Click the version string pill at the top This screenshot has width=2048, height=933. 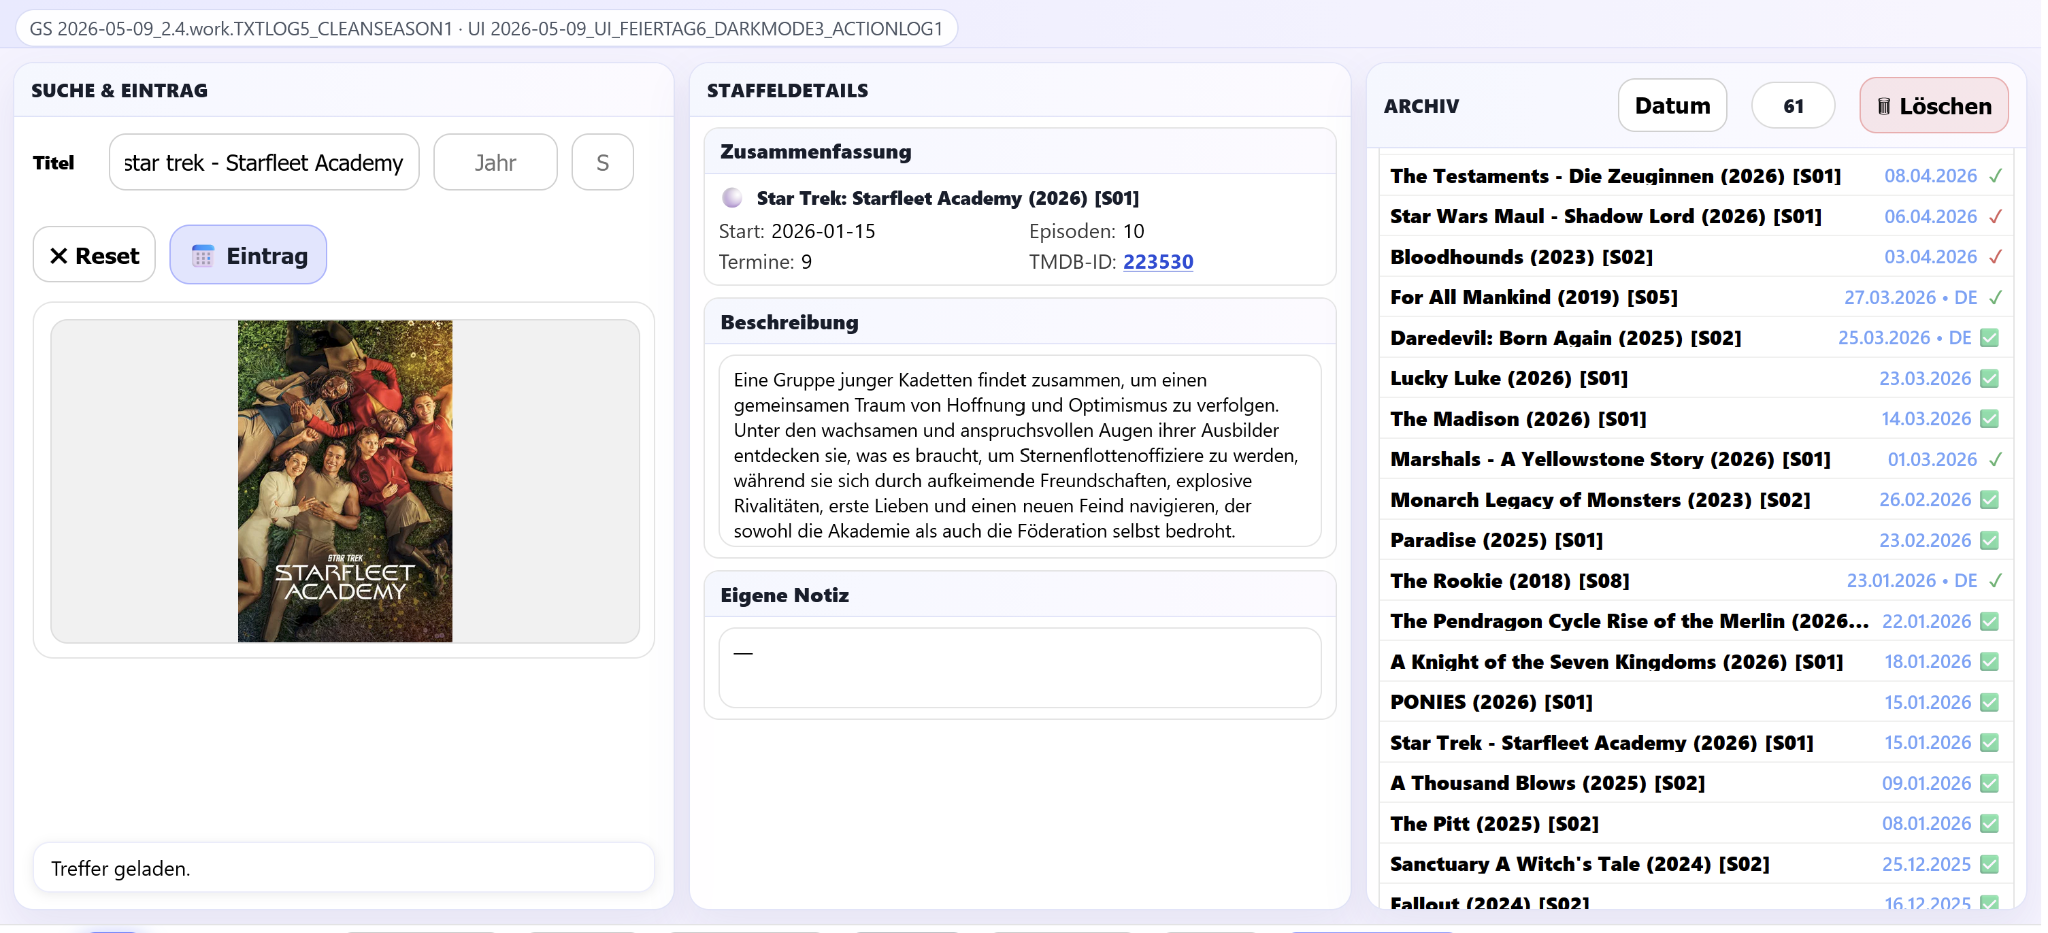pyautogui.click(x=486, y=28)
